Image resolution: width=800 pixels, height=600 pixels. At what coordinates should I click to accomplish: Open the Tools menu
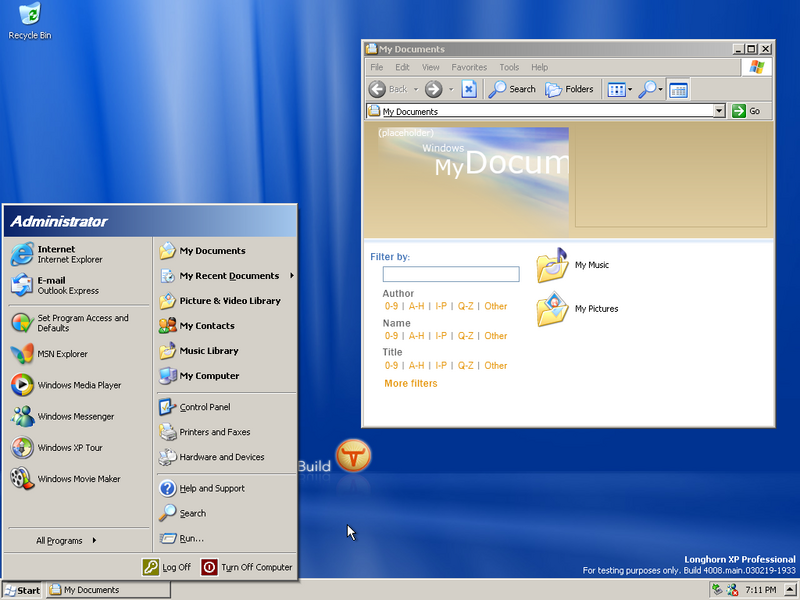click(x=509, y=67)
